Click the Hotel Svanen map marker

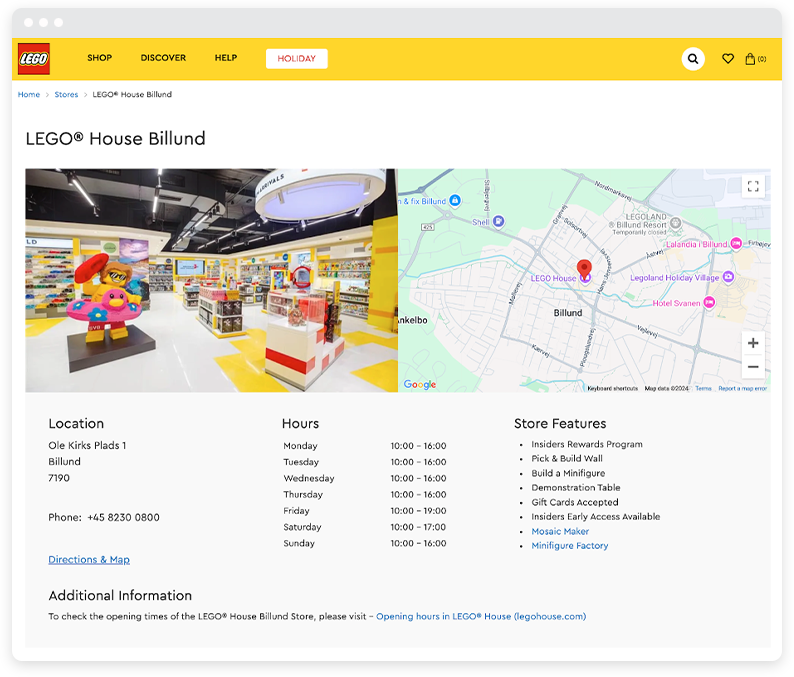click(709, 302)
